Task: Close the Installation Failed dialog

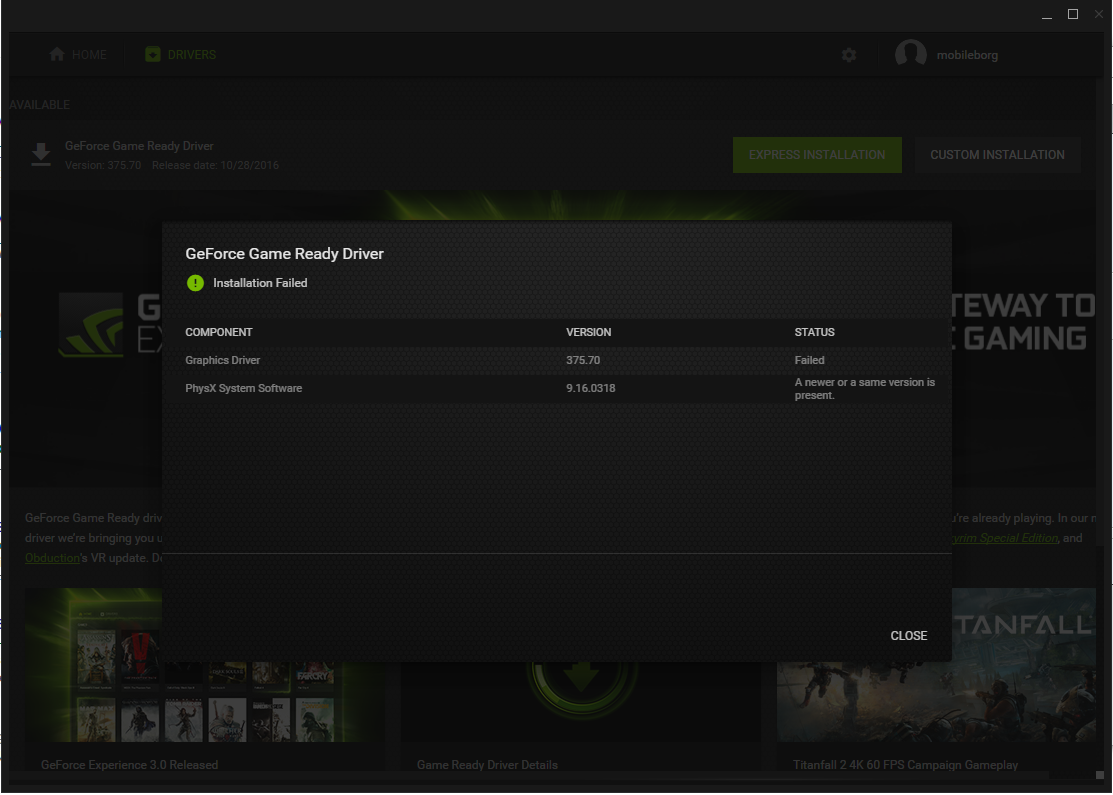Action: tap(909, 636)
